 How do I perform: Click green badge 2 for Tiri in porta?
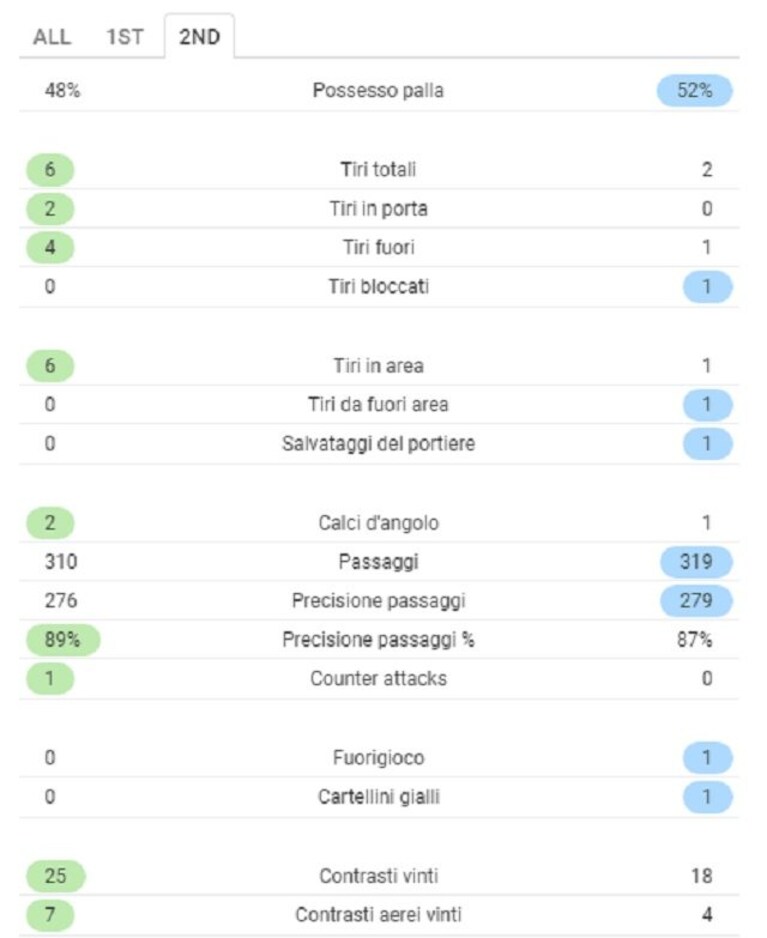[50, 209]
